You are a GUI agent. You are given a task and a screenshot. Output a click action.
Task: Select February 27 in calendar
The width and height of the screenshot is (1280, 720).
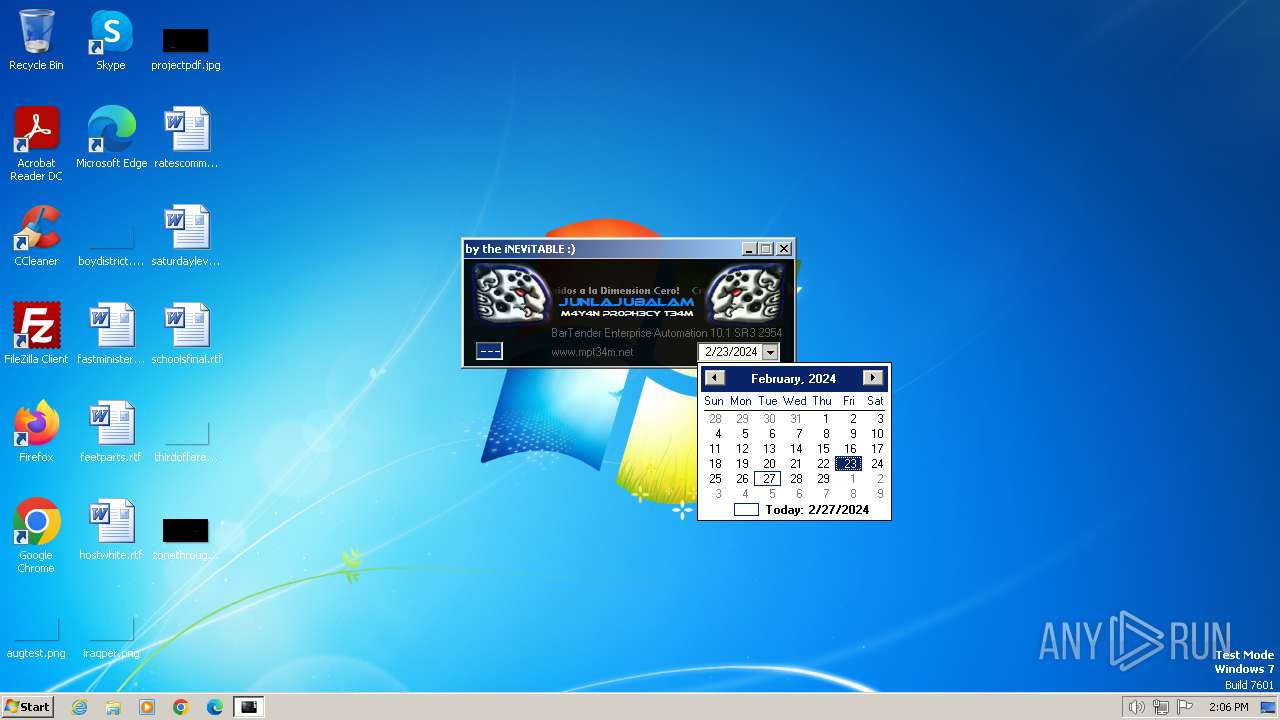pos(768,479)
